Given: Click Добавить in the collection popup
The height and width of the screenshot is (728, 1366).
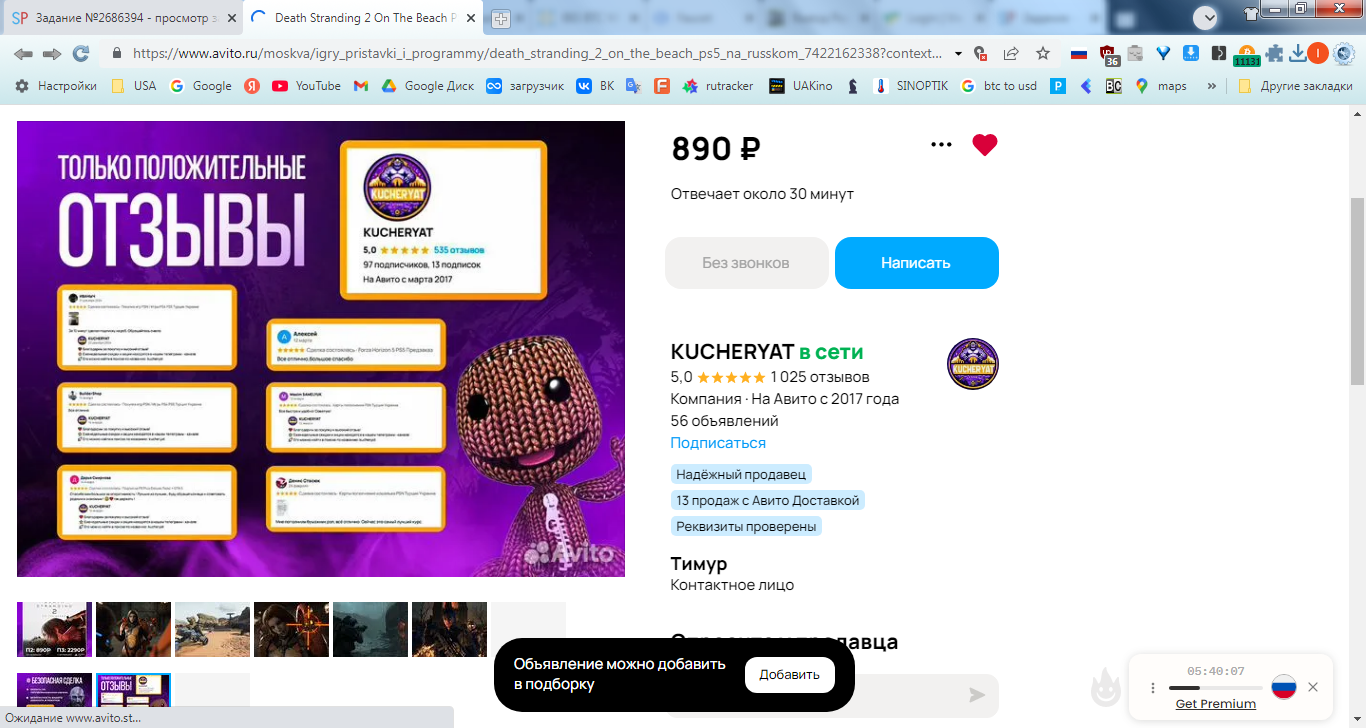Looking at the screenshot, I should click(790, 675).
